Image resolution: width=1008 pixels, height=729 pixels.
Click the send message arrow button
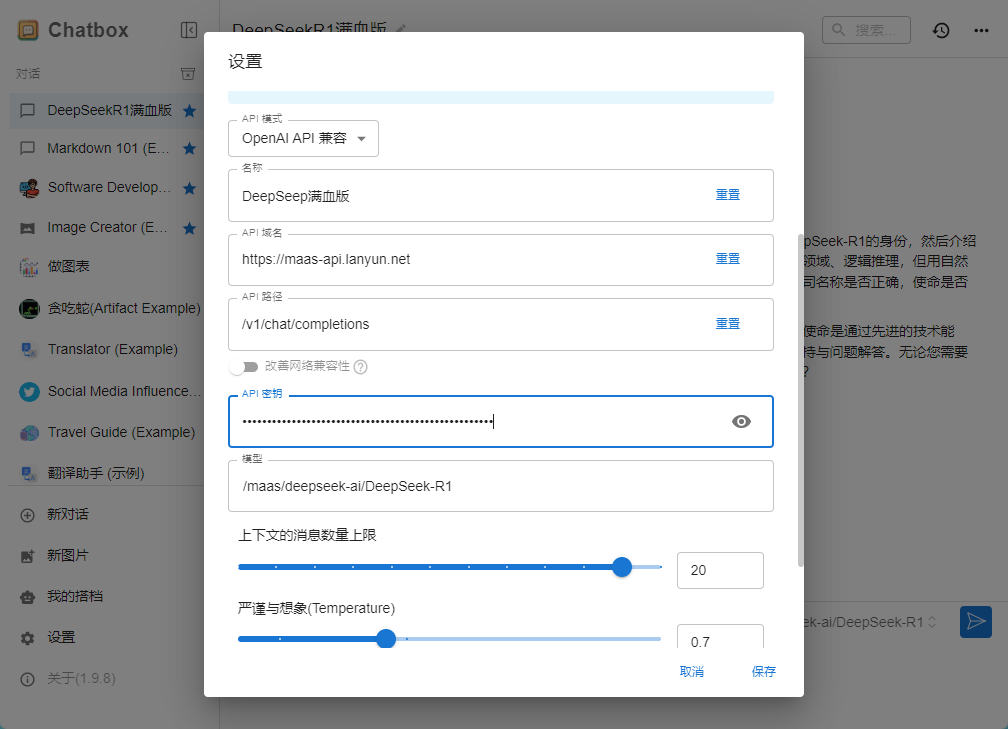976,622
